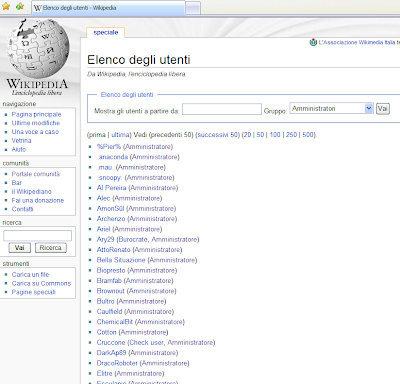
Task: Open the Vetrina link
Action: click(21, 140)
